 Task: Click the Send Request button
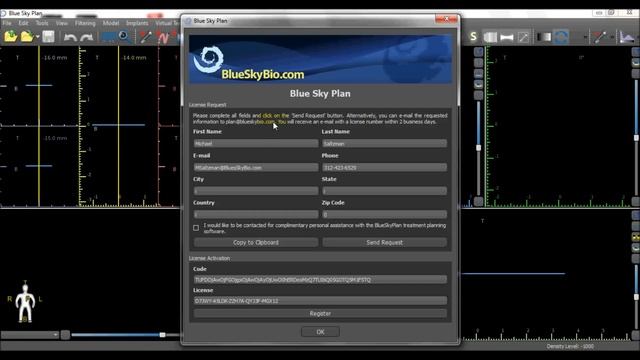click(x=384, y=242)
